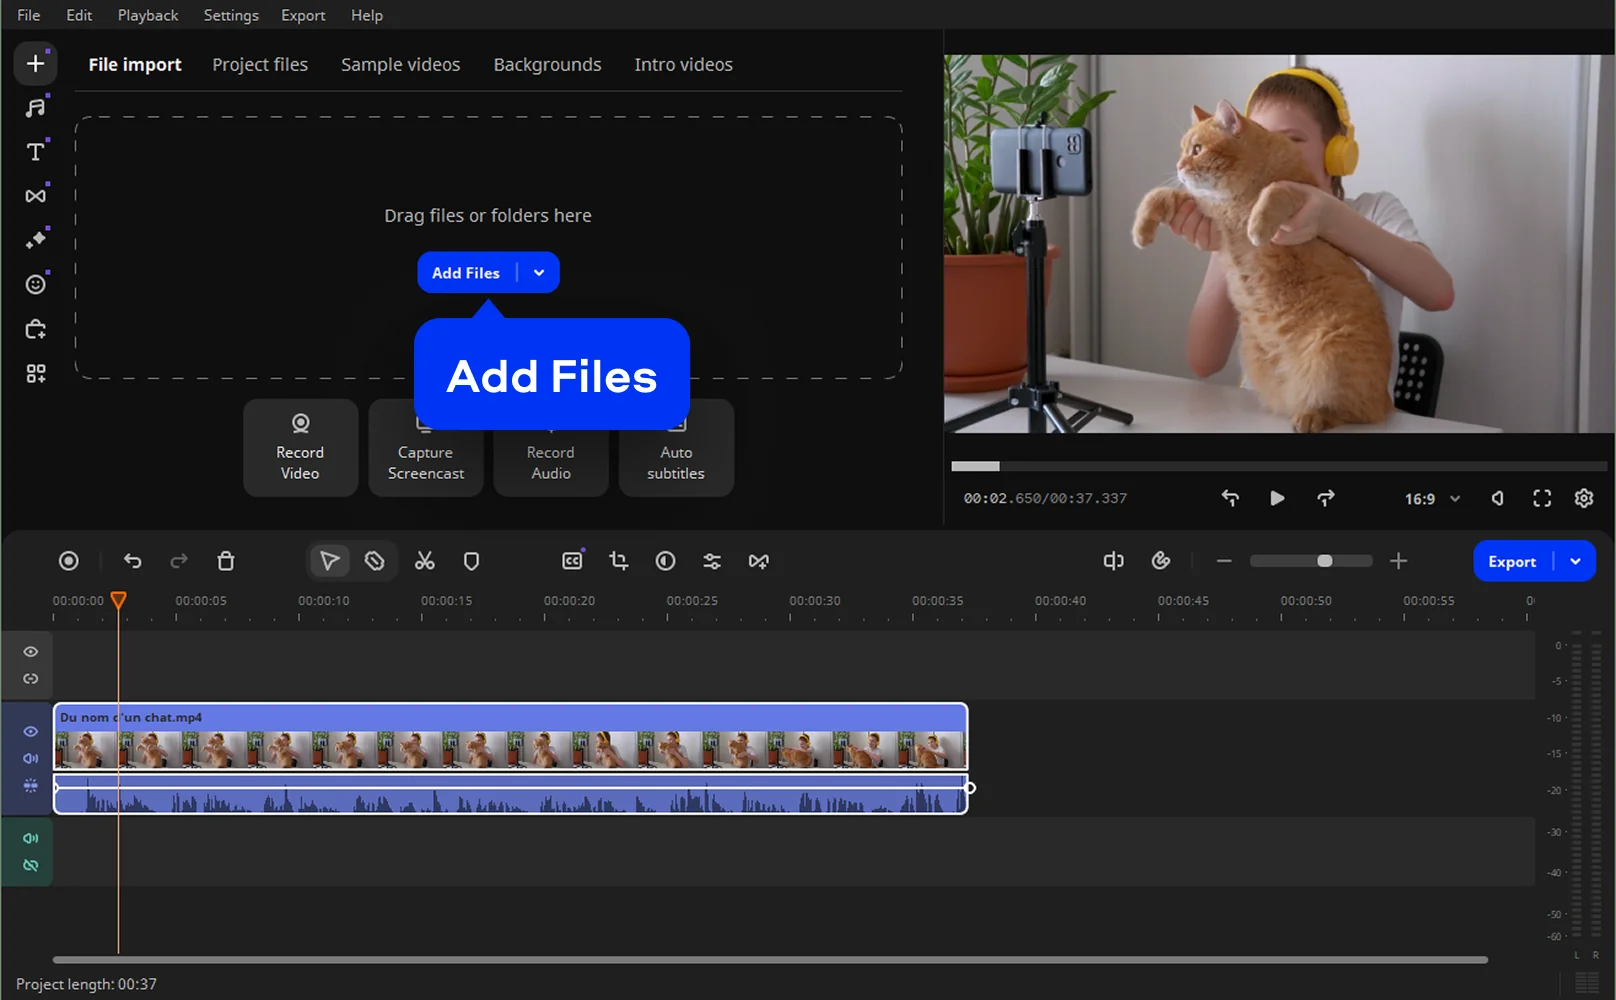Select the scissors Split tool
The height and width of the screenshot is (1000, 1616).
425,561
